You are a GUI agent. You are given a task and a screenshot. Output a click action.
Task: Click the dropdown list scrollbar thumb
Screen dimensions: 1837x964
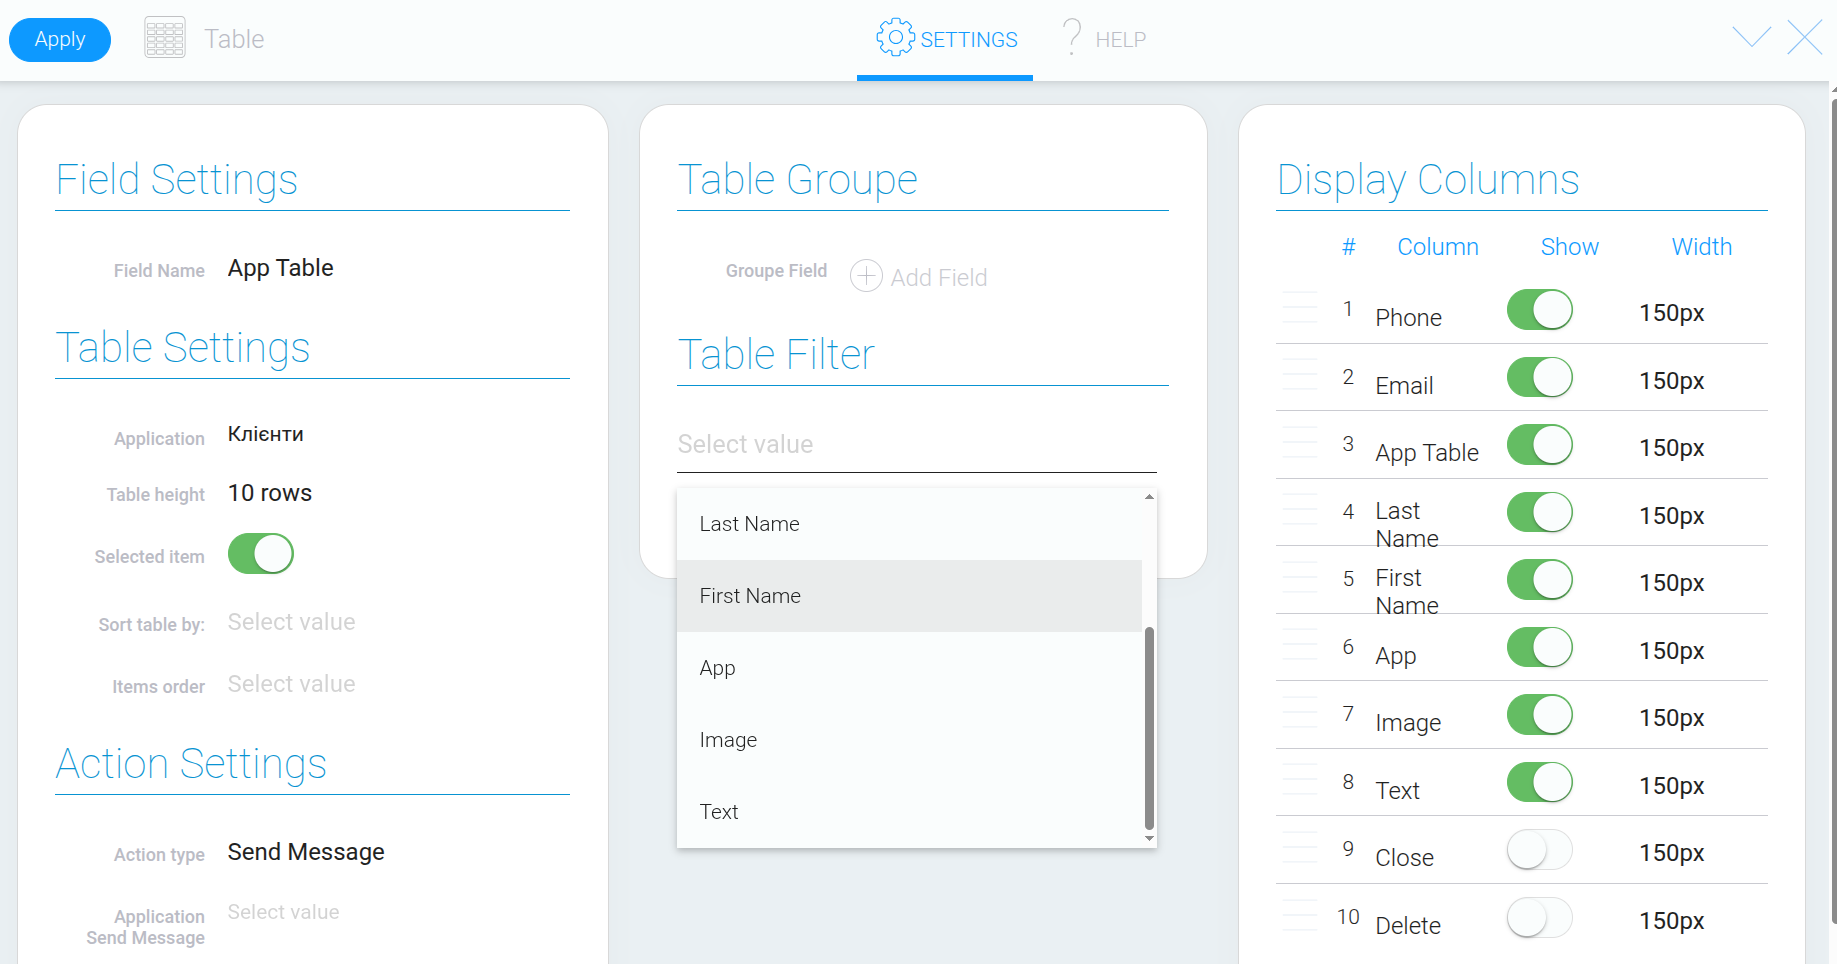pyautogui.click(x=1149, y=728)
